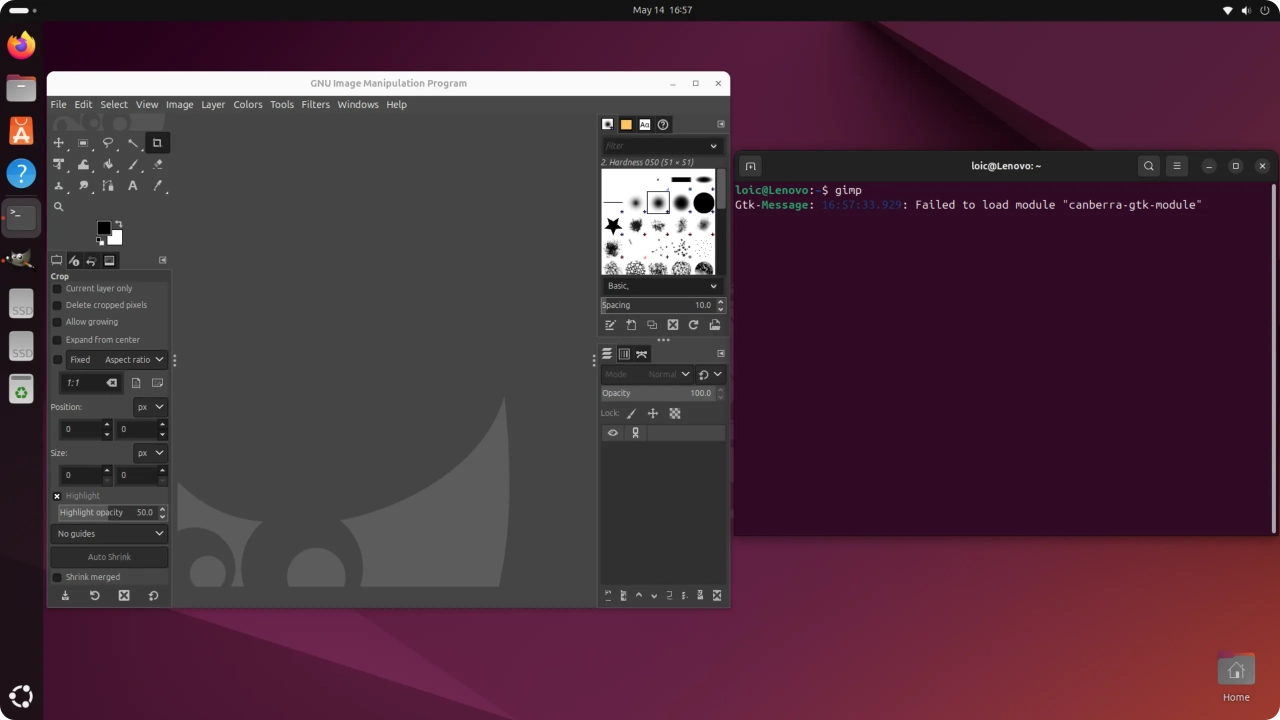Select the Text tool
The height and width of the screenshot is (720, 1280).
point(132,186)
